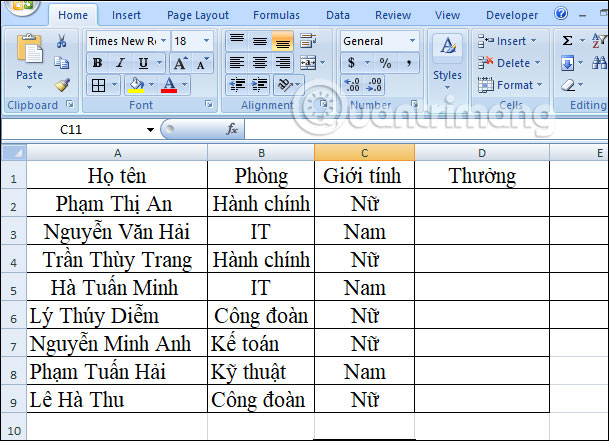Image resolution: width=609 pixels, height=441 pixels.
Task: Apply Comma Style number format
Action: pos(409,63)
